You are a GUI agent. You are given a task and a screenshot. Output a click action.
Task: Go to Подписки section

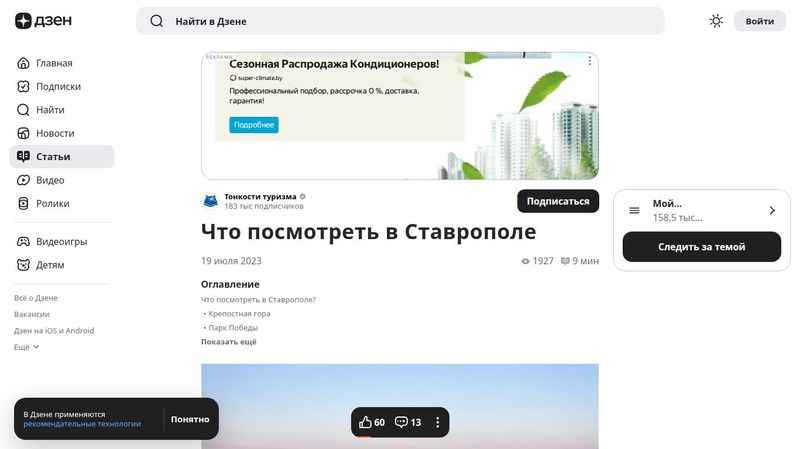(x=58, y=86)
